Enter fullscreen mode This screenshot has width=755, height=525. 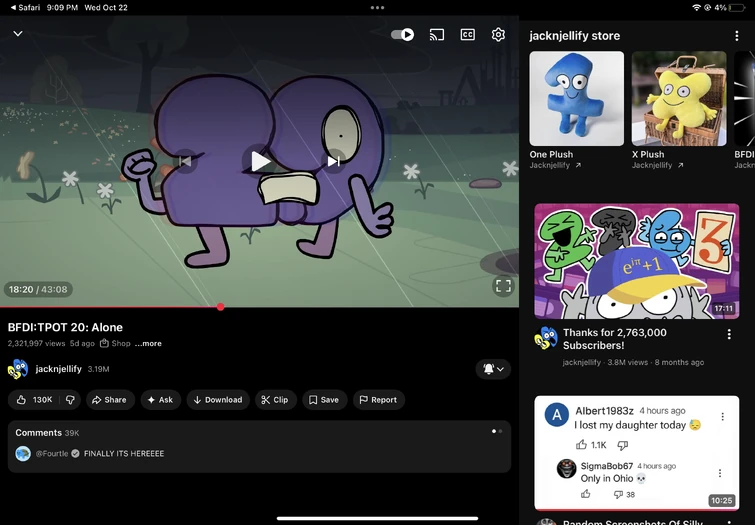pos(503,286)
